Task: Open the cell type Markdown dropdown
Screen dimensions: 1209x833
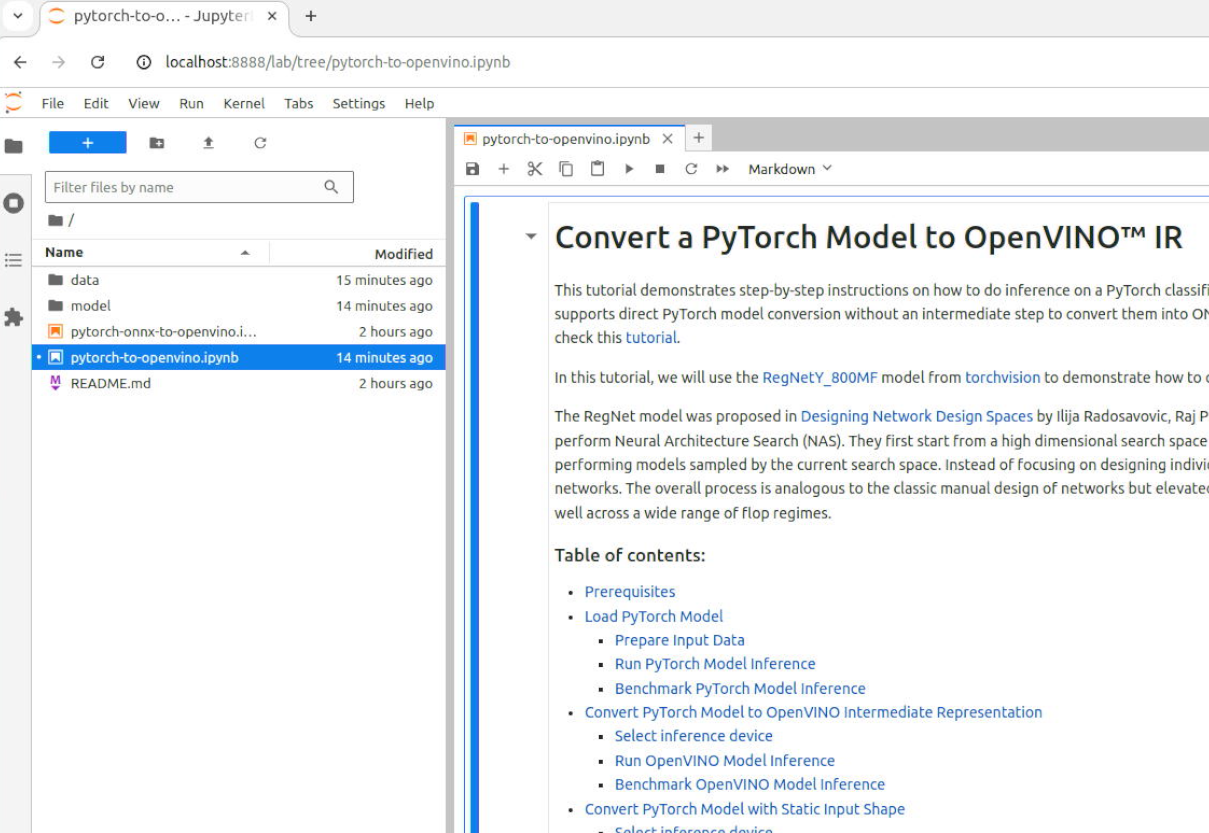Action: pos(790,169)
